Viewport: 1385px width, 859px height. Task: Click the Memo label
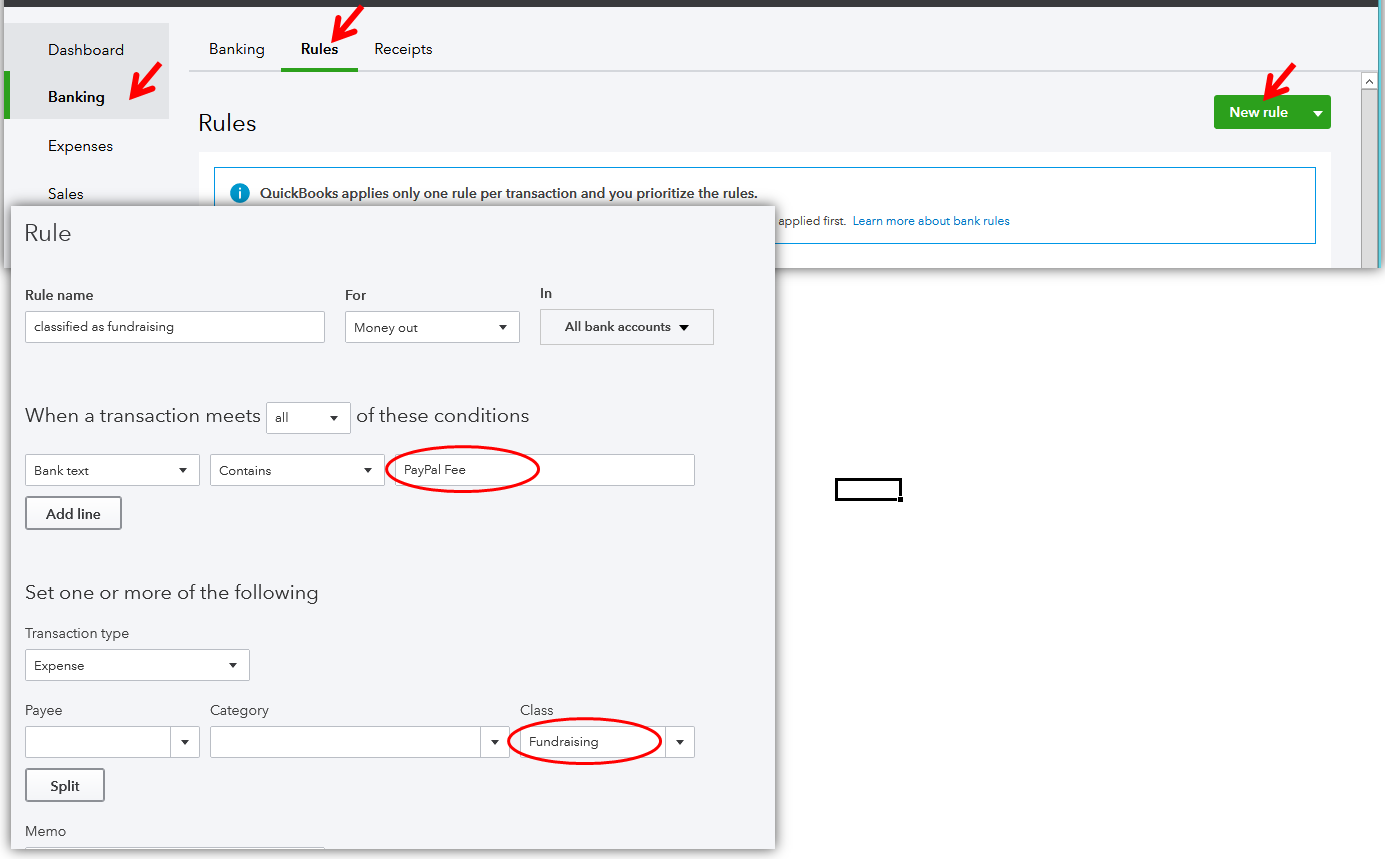click(46, 831)
